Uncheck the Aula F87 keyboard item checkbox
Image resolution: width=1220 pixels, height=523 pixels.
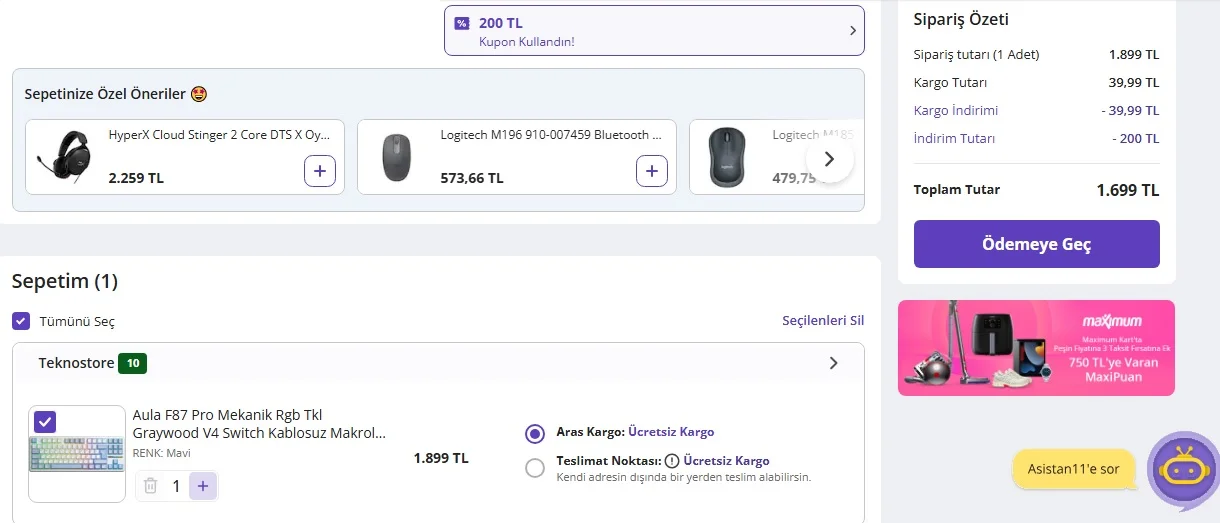(45, 421)
